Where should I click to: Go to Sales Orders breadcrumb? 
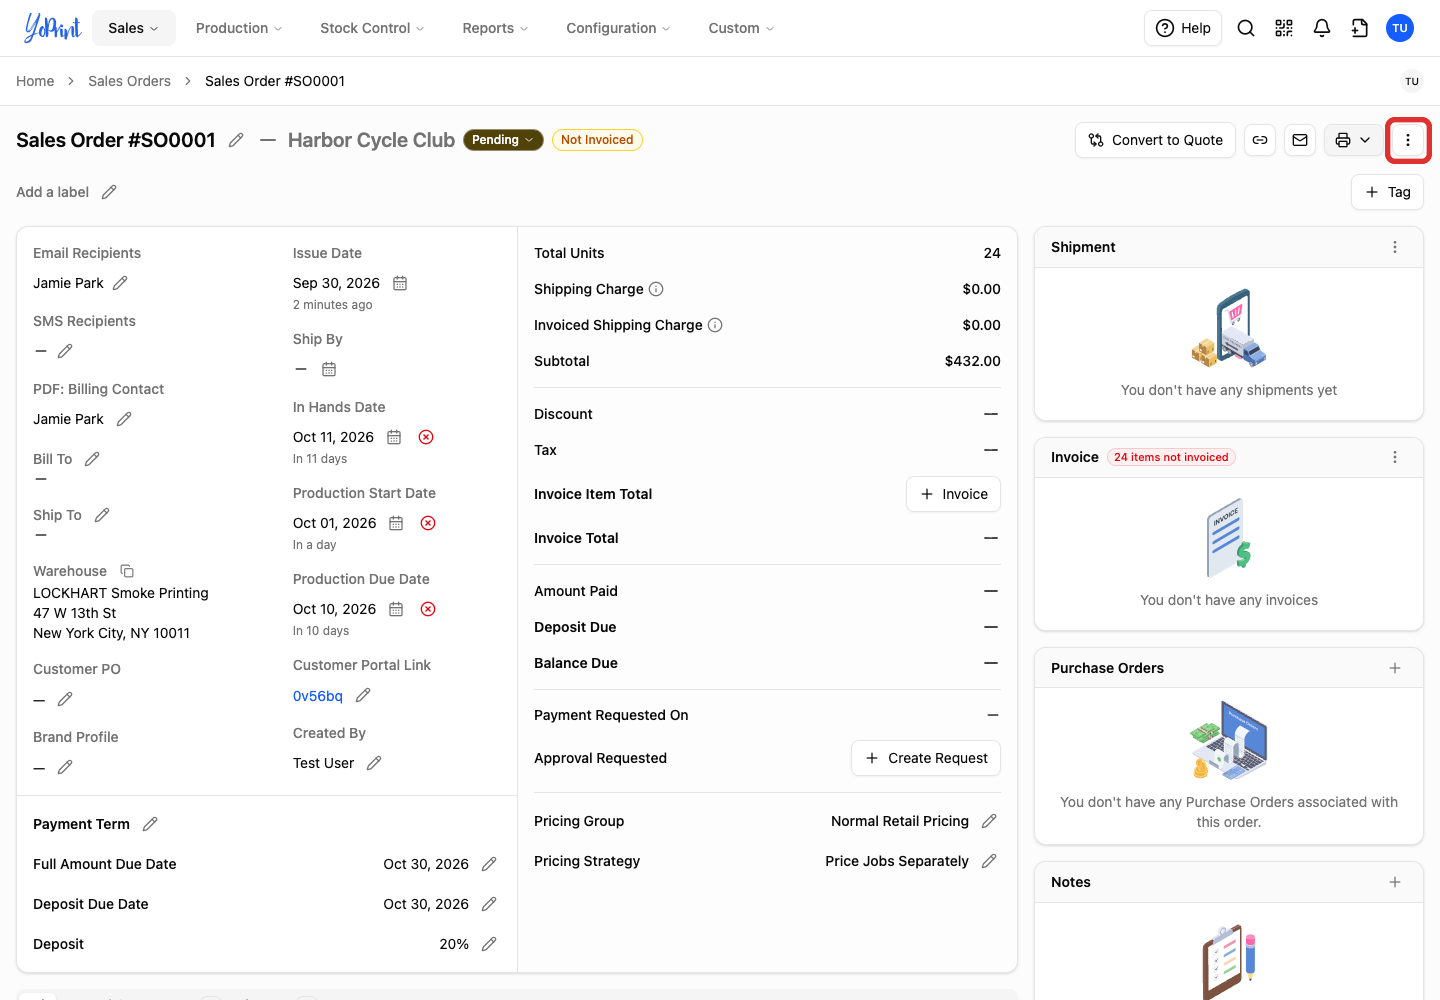coord(129,81)
